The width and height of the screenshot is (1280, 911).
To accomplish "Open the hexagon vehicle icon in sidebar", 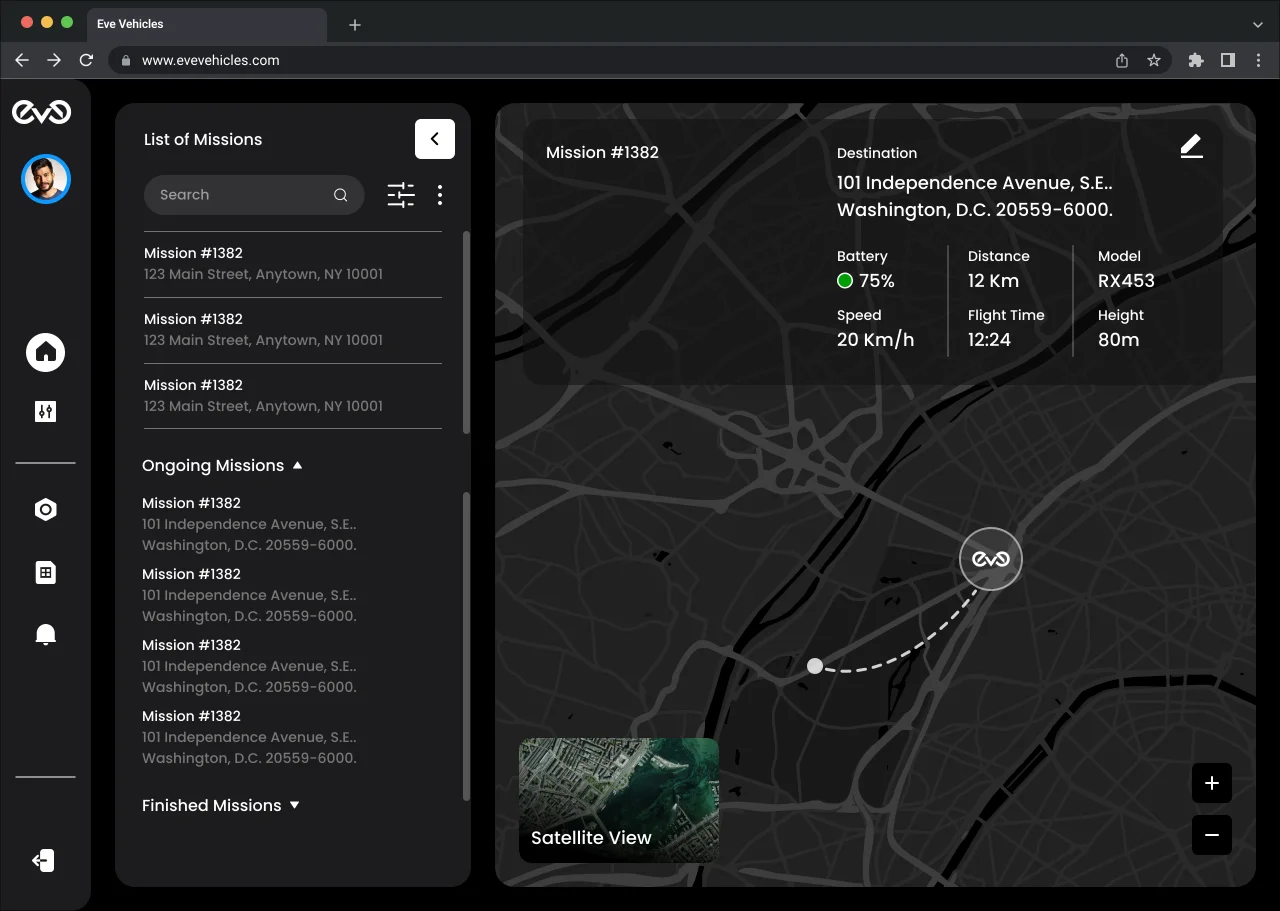I will coord(45,510).
